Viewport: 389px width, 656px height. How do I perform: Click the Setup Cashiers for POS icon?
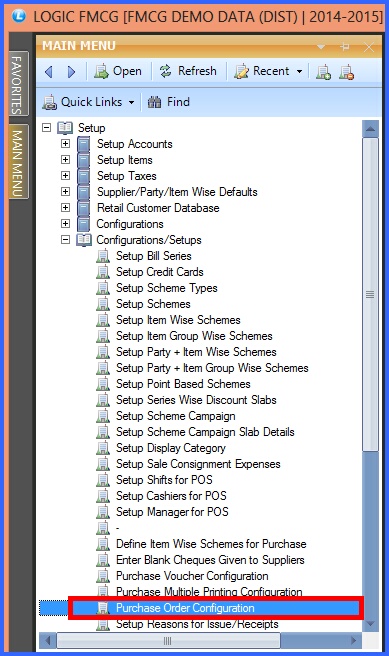click(103, 496)
